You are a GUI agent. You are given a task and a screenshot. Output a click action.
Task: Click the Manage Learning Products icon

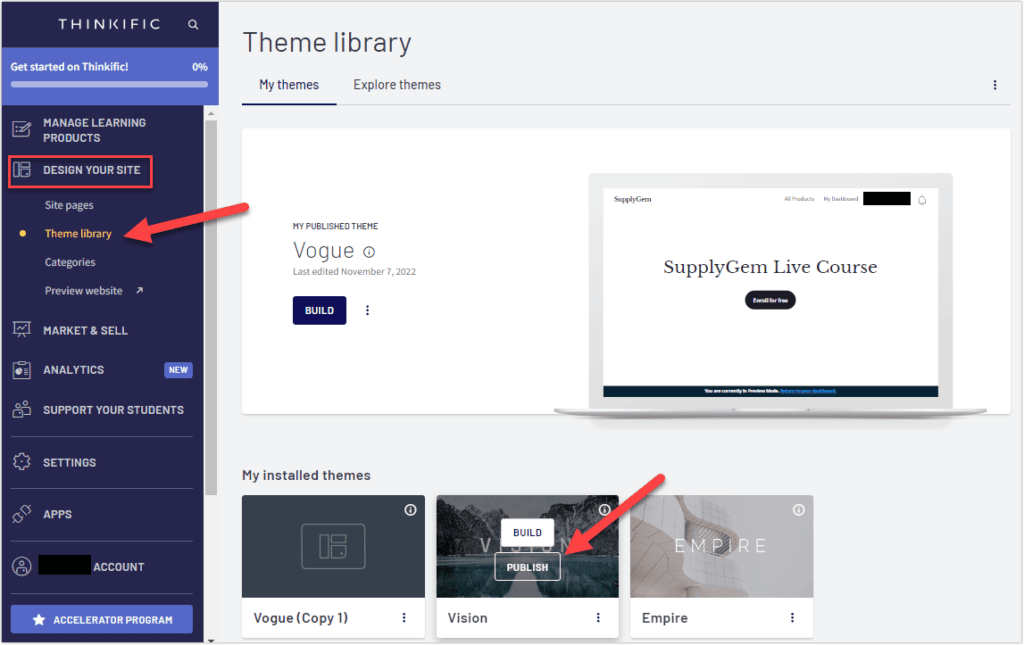(x=22, y=129)
